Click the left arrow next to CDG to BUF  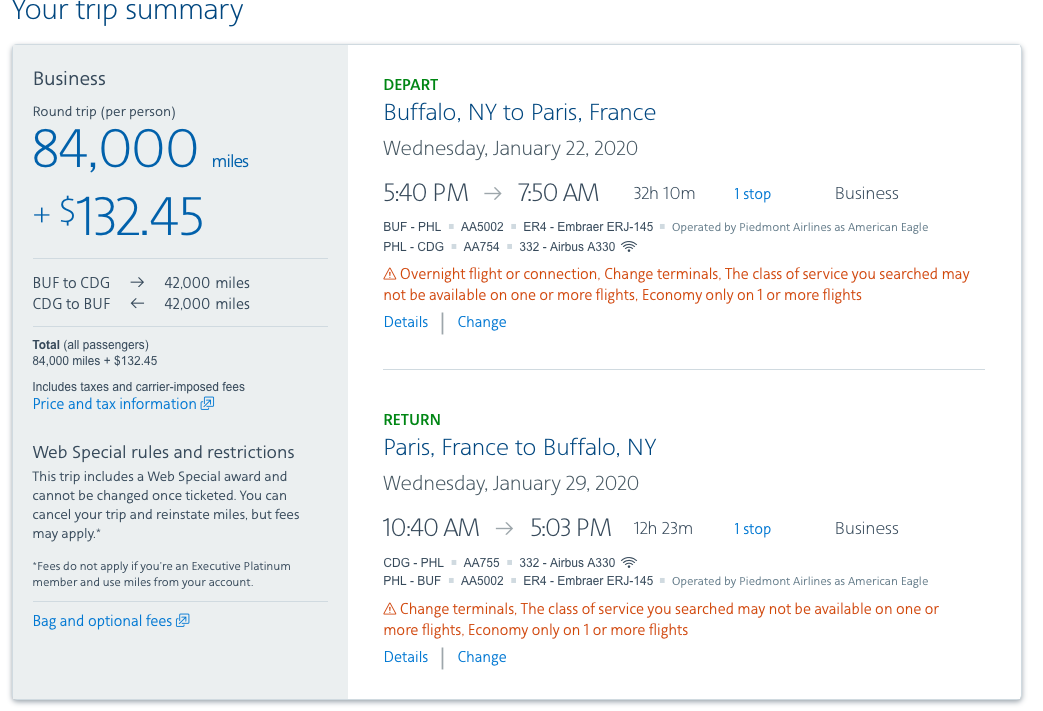click(138, 304)
